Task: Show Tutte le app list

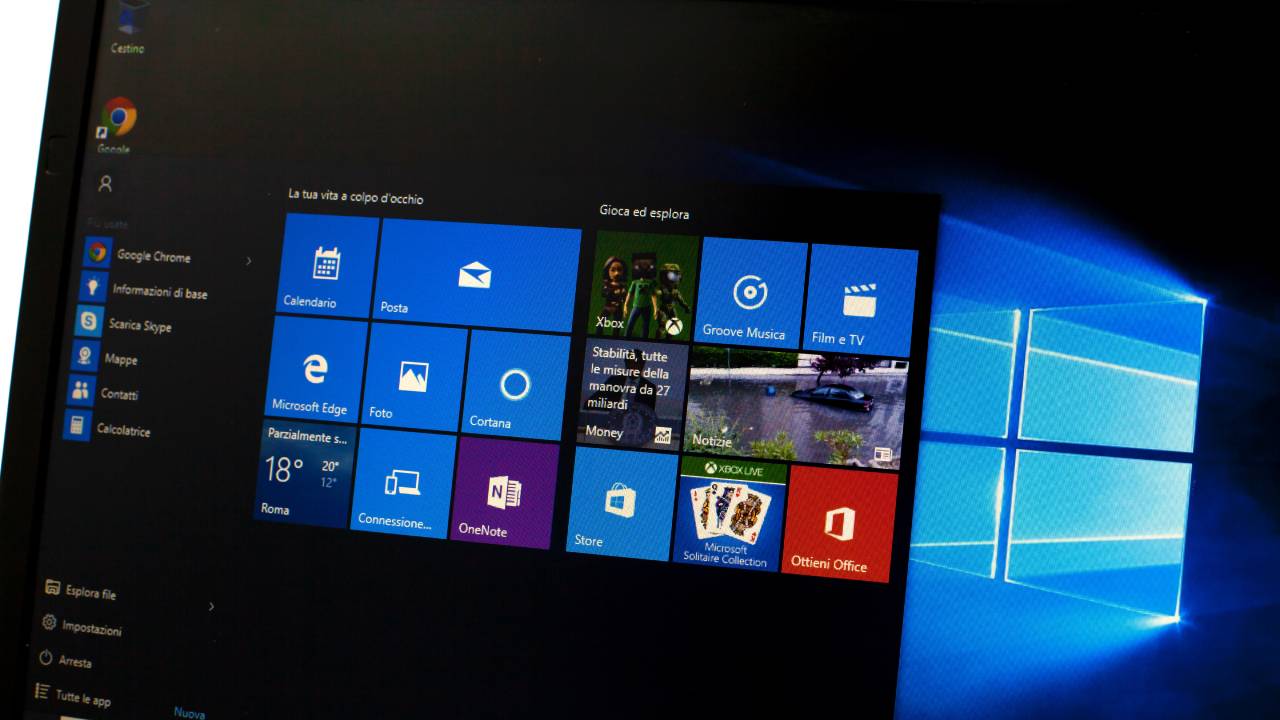Action: tap(72, 695)
